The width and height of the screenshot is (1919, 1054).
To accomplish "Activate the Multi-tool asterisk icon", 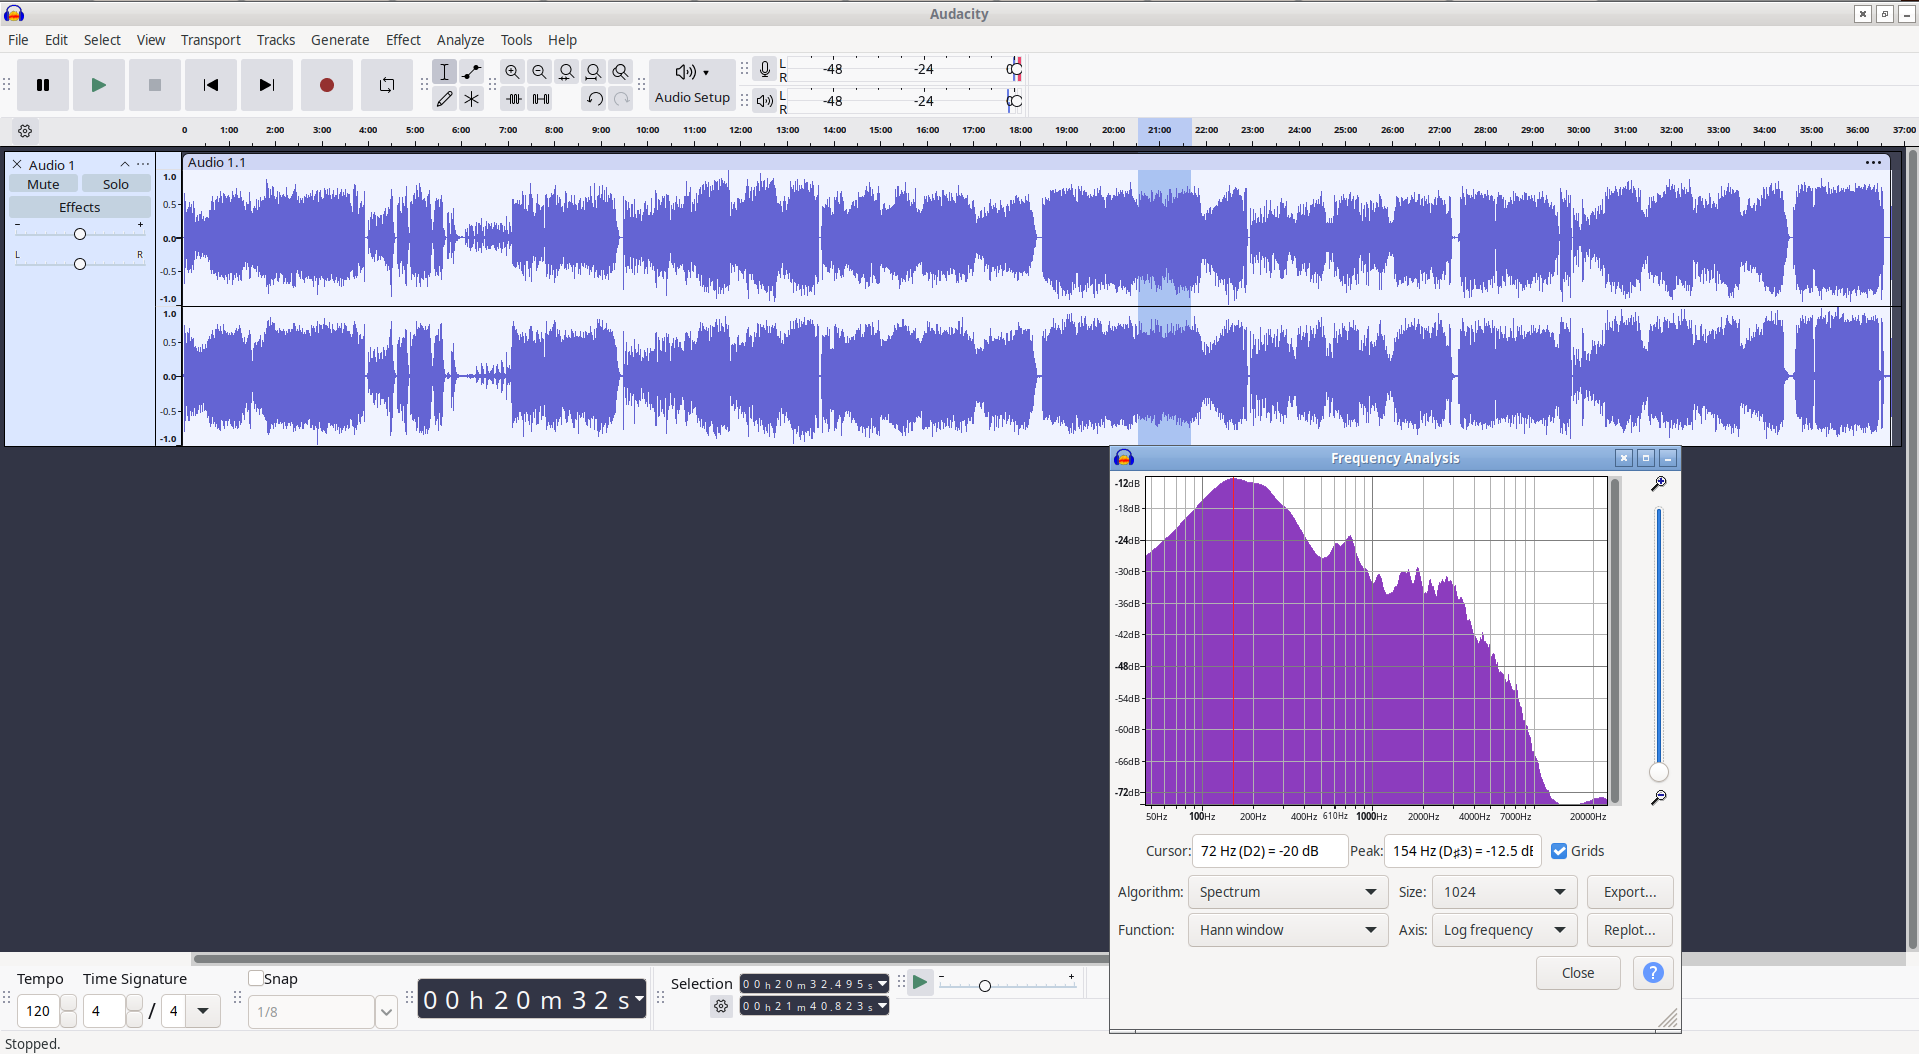I will [471, 99].
